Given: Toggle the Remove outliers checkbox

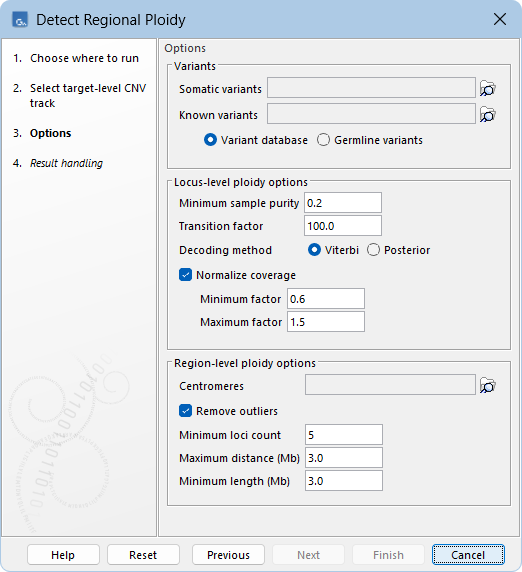Looking at the screenshot, I should pos(185,411).
